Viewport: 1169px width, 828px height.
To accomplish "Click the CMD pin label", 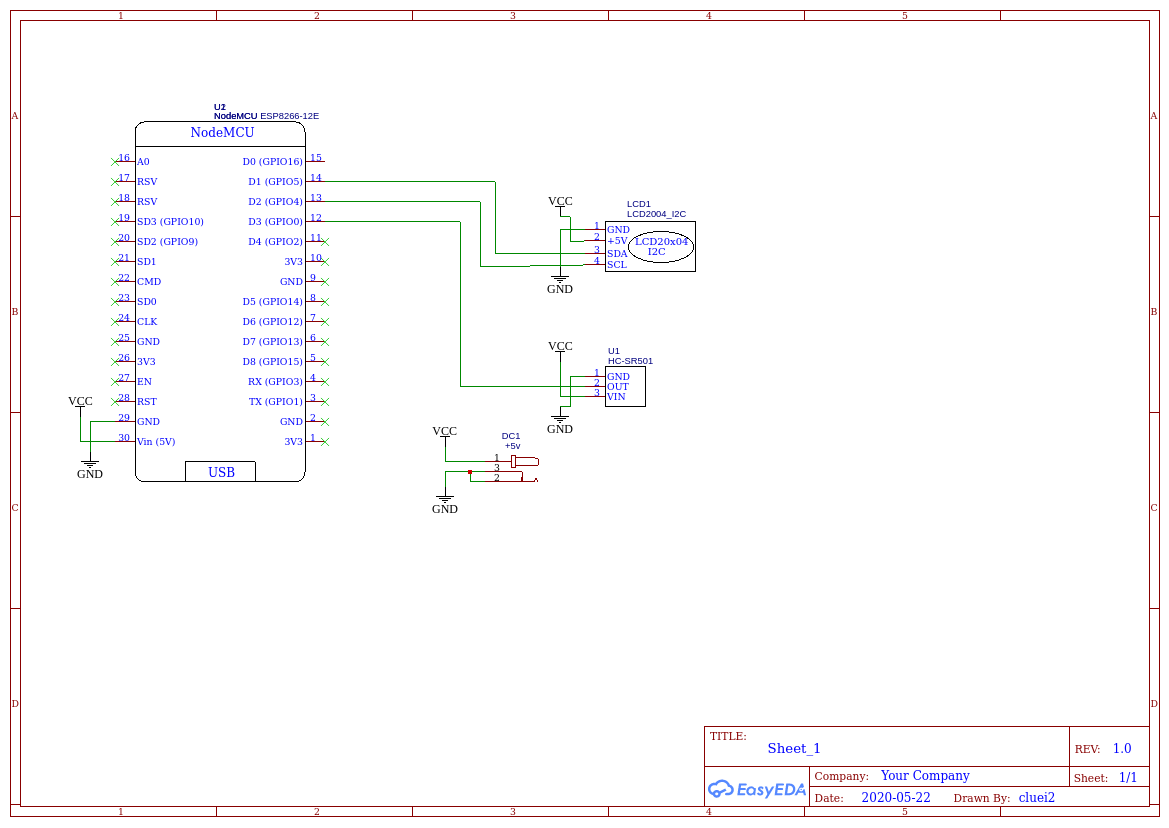I will point(149,282).
